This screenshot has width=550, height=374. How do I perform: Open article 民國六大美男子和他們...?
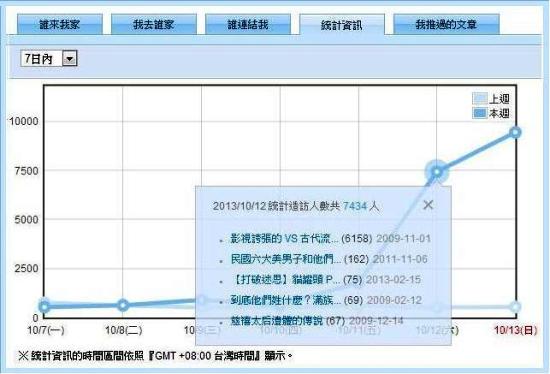click(x=286, y=259)
